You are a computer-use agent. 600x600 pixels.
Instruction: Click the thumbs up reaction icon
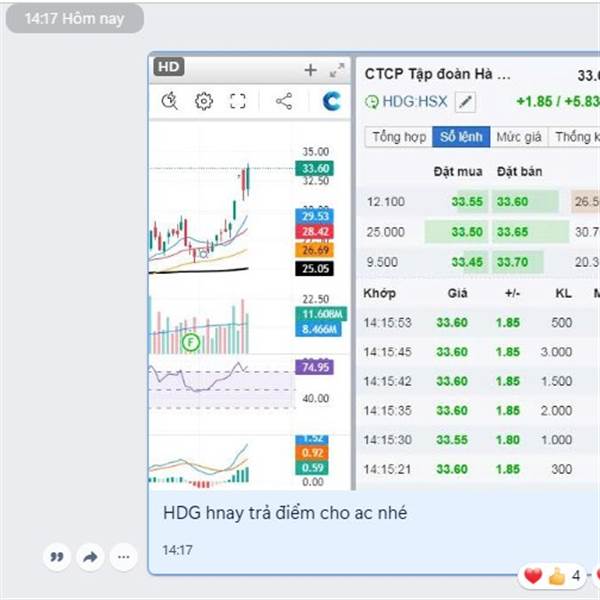click(x=557, y=576)
